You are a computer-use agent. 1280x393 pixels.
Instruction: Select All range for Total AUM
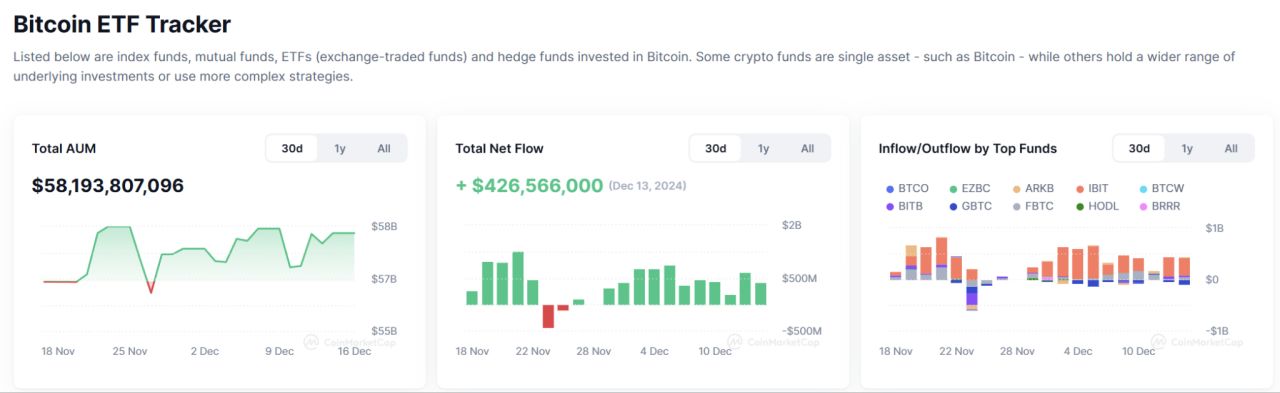coord(384,149)
